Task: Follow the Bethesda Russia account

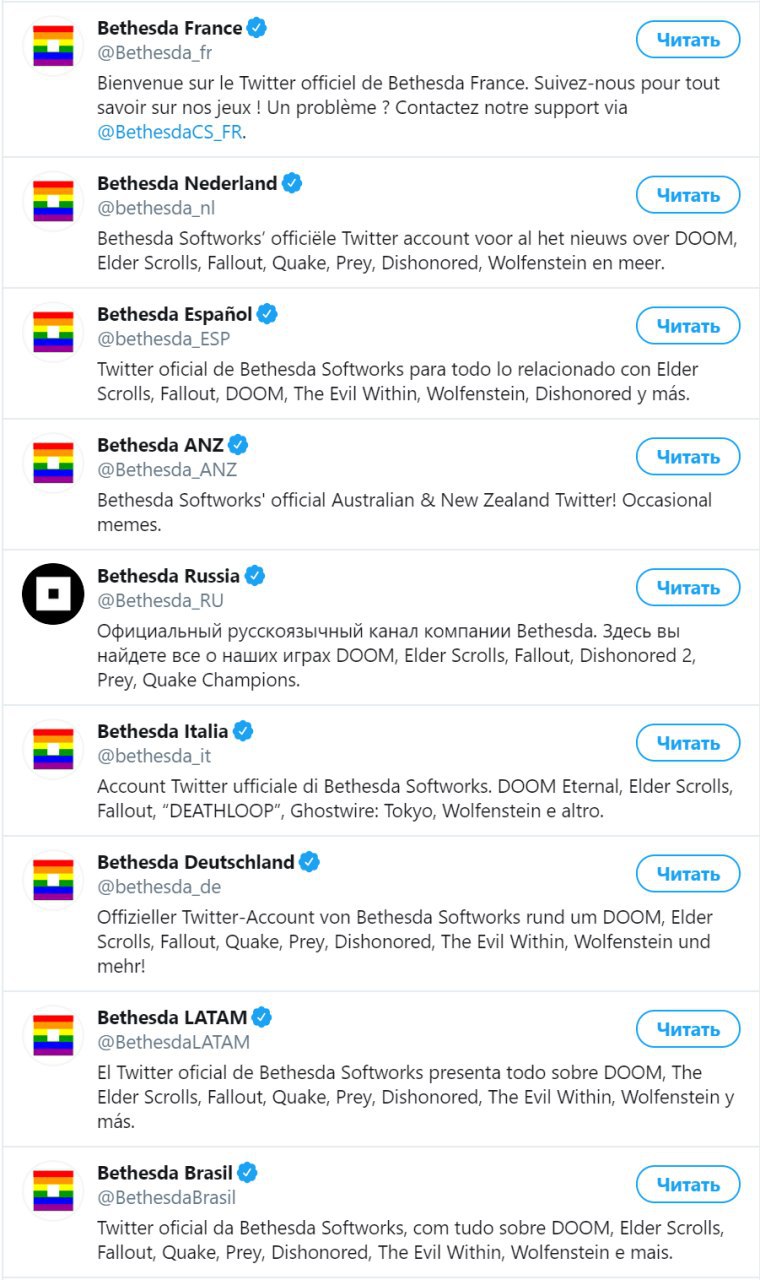Action: coord(688,588)
